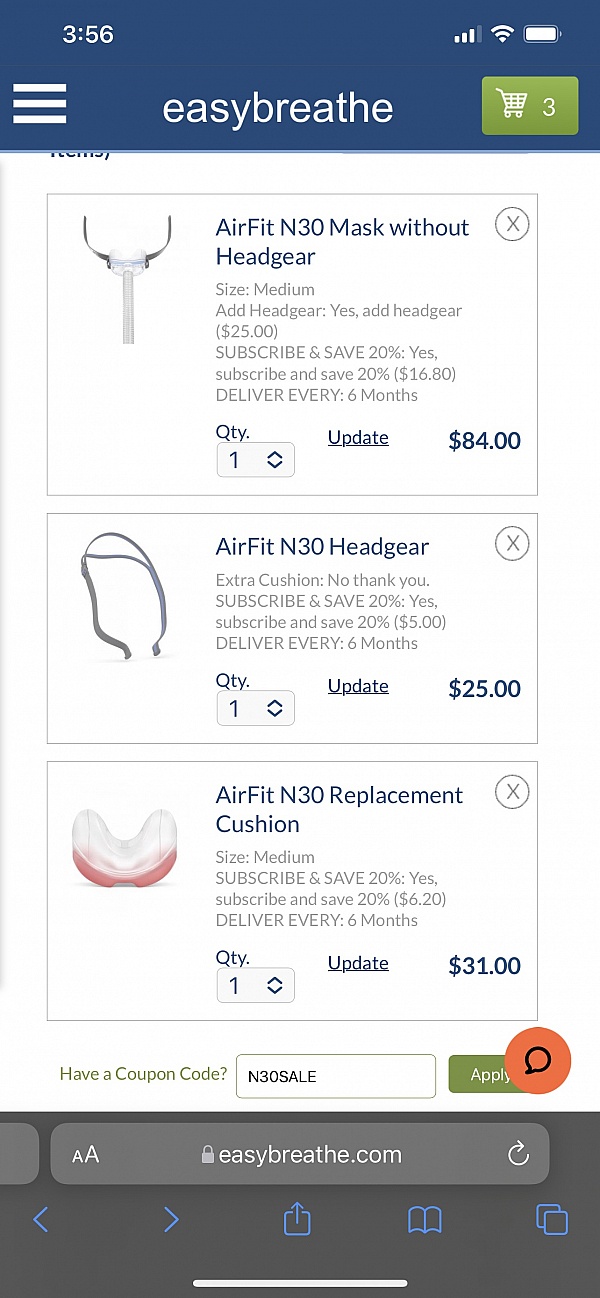600x1298 pixels.
Task: Click Update link for AirFit N30 Mask
Action: [358, 438]
